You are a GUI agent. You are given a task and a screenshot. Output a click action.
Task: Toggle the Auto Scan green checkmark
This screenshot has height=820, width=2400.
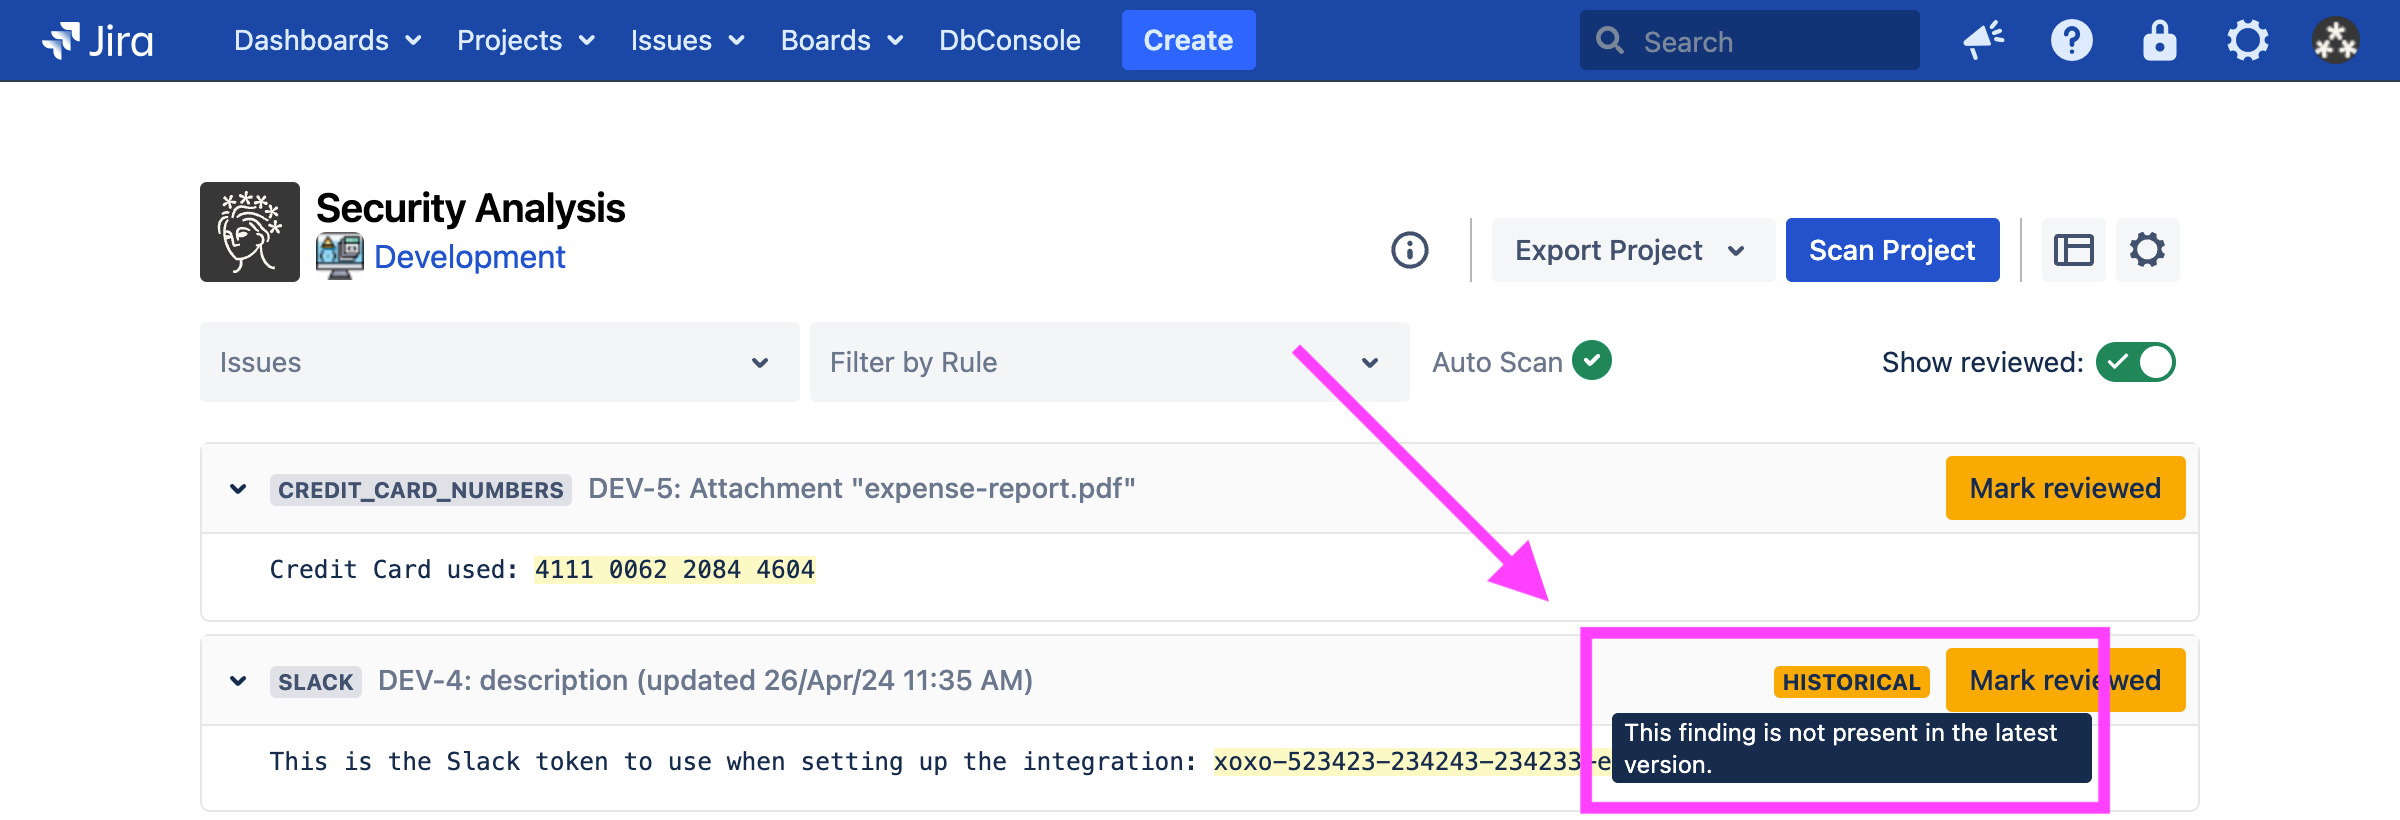point(1592,361)
